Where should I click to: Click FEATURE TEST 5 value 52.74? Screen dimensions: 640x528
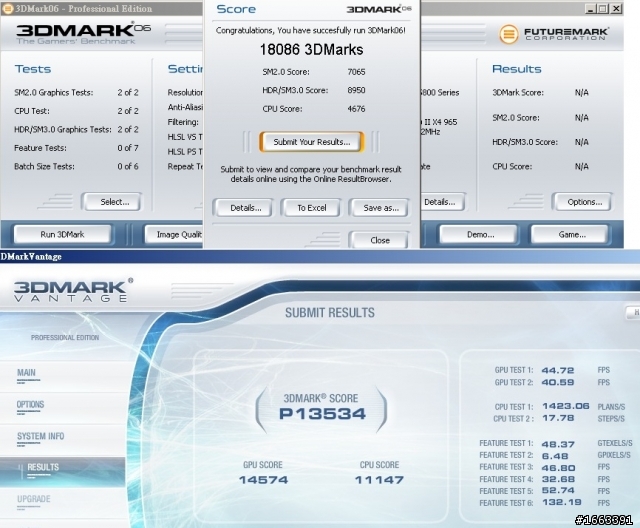558,490
